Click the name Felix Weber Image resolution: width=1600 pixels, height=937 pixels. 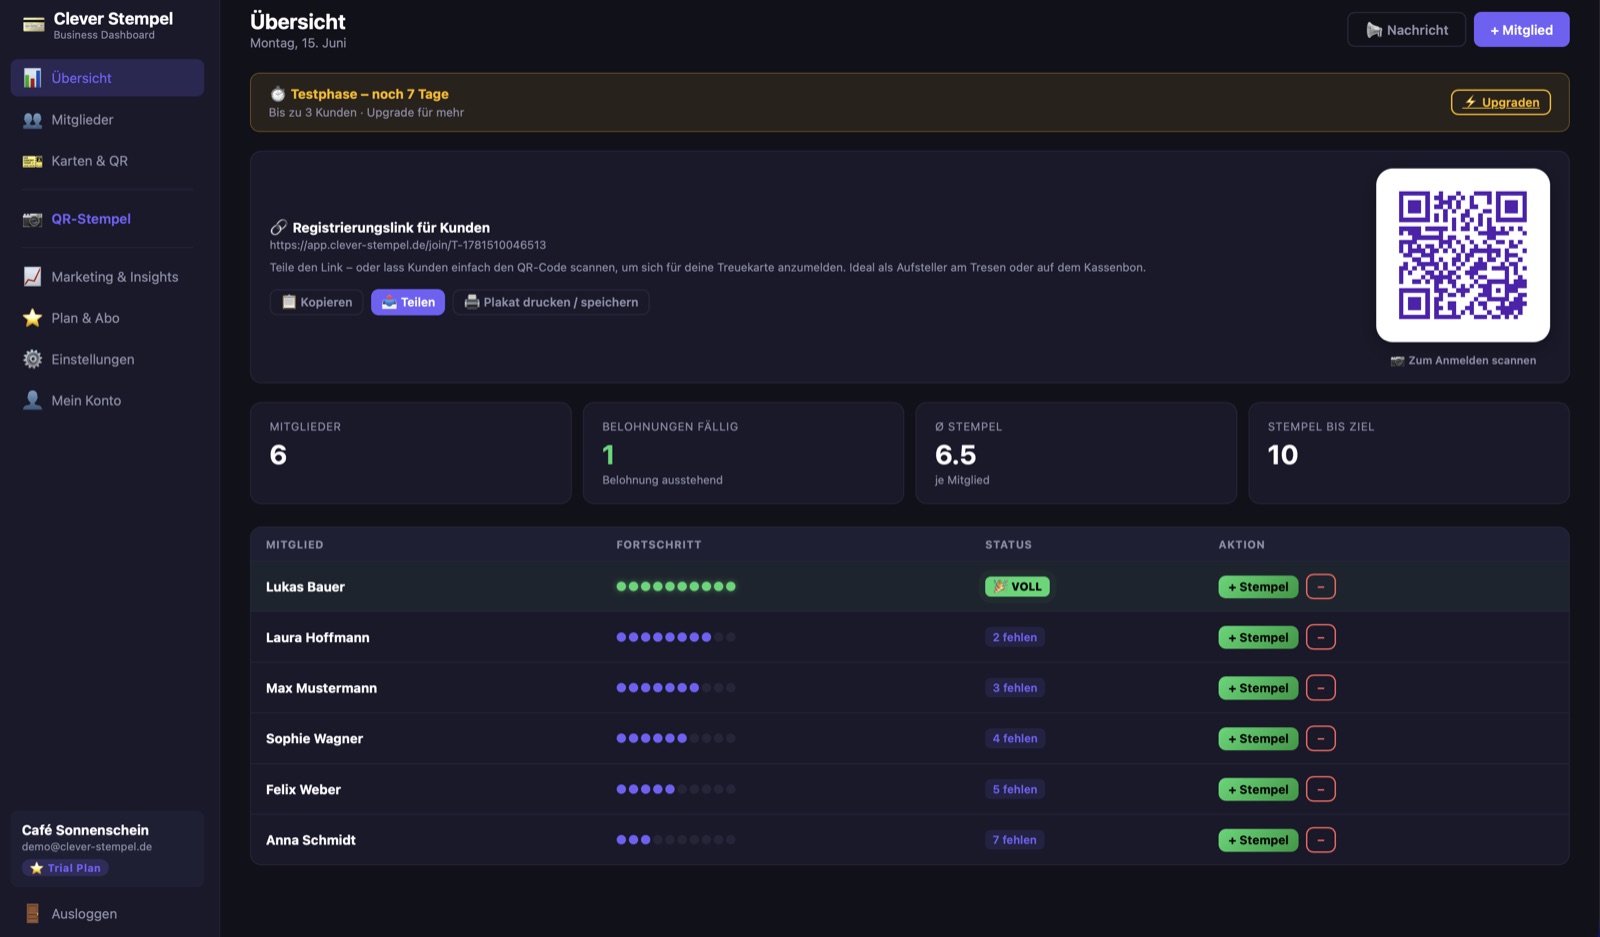303,790
